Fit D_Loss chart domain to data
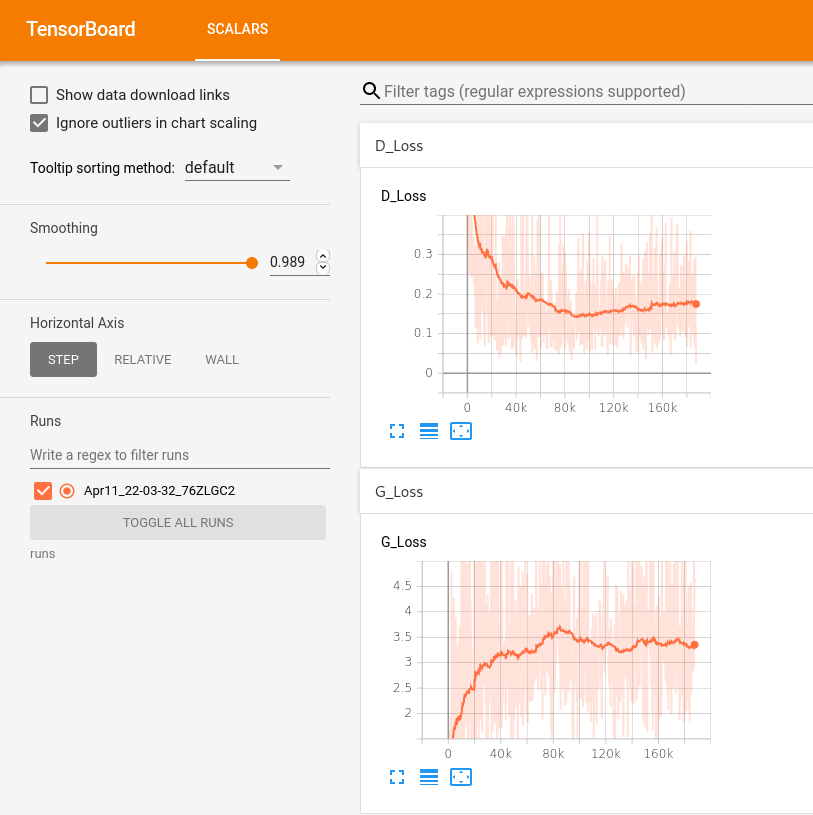 pyautogui.click(x=461, y=431)
